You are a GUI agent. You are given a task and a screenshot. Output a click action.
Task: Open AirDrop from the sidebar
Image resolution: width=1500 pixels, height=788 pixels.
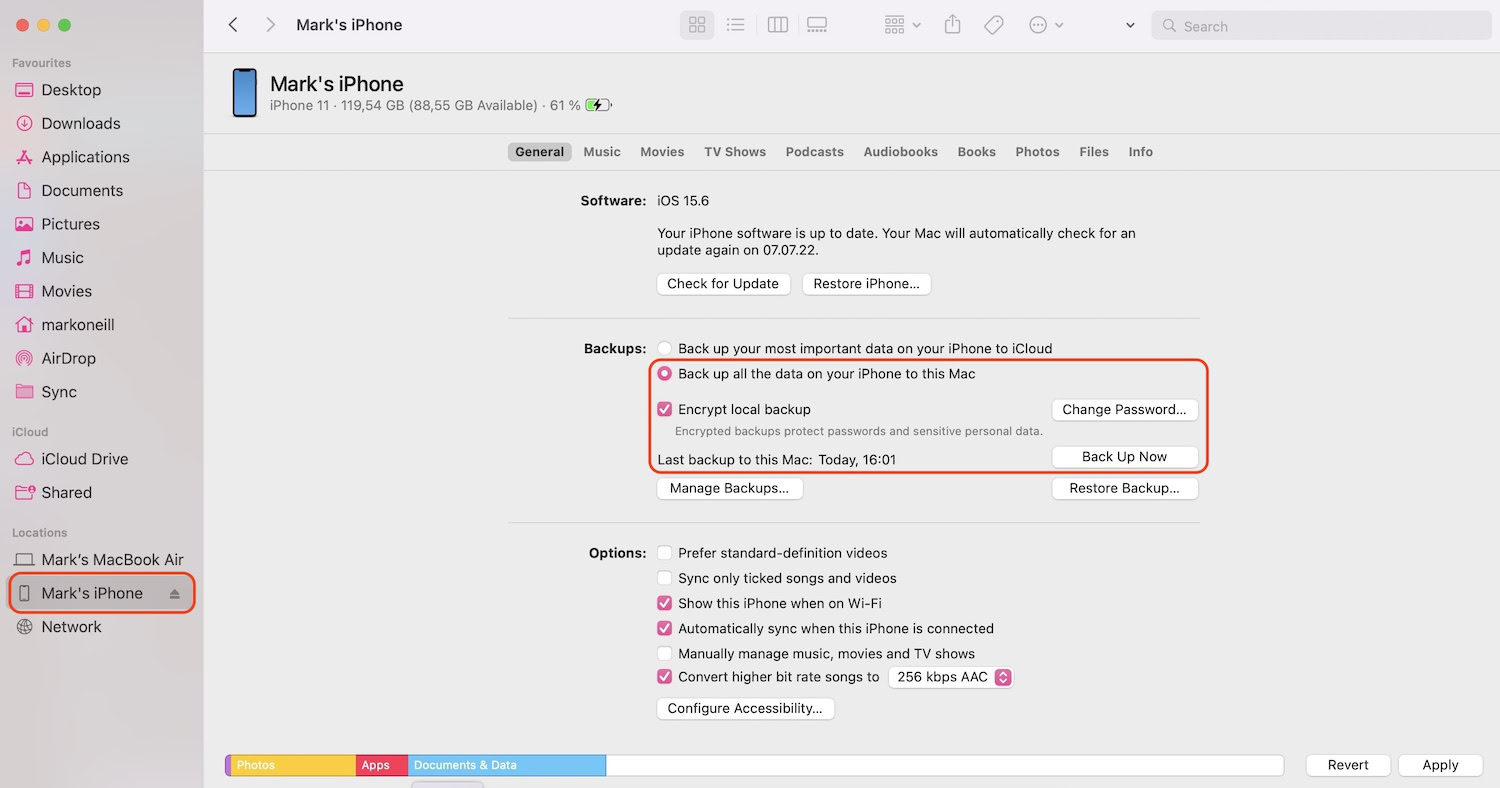point(69,358)
